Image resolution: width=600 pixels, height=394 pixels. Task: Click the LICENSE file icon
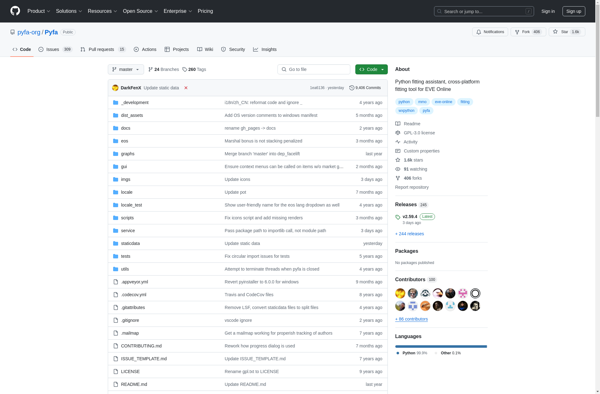[116, 372]
